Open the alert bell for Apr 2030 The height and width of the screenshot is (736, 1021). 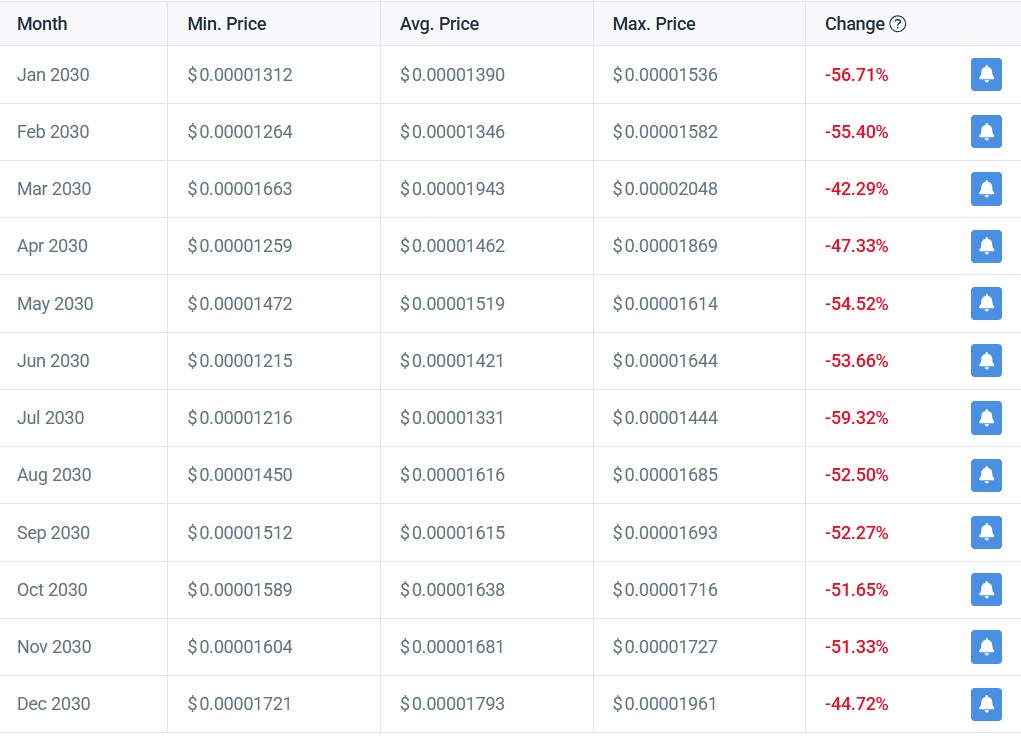click(x=986, y=246)
